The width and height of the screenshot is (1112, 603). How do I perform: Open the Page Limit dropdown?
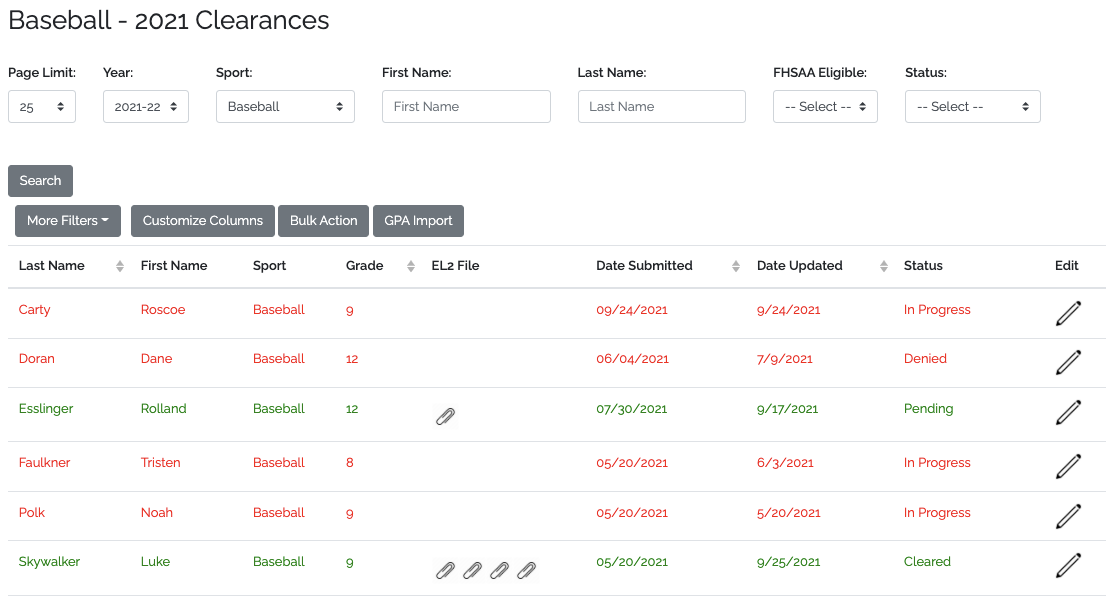[42, 107]
